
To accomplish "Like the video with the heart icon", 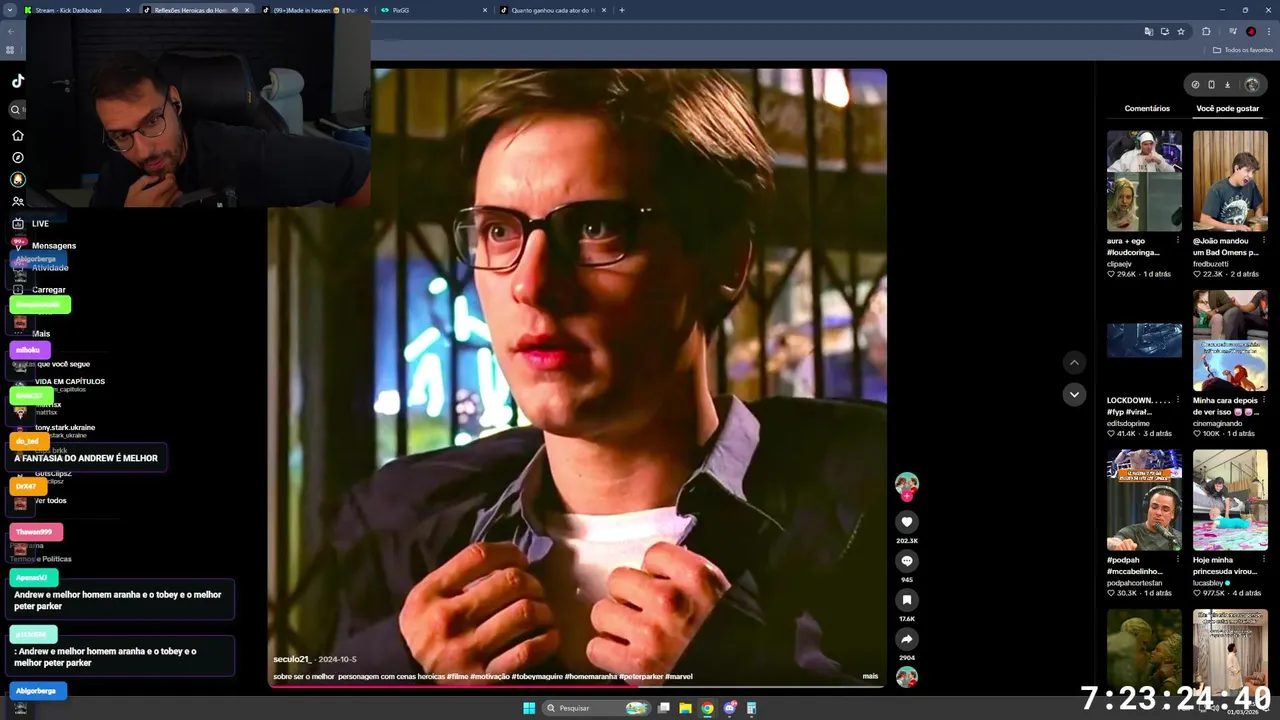I will [907, 522].
